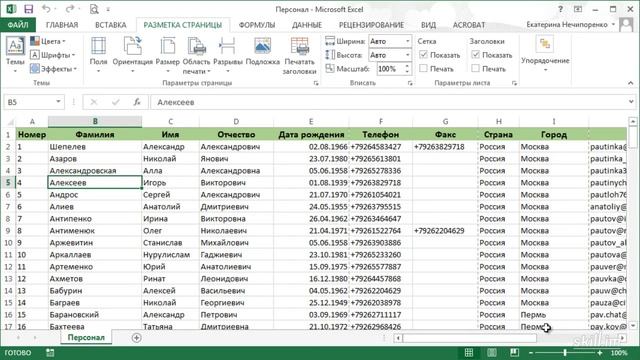Open Print Preview from quick access toolbar

94,9
